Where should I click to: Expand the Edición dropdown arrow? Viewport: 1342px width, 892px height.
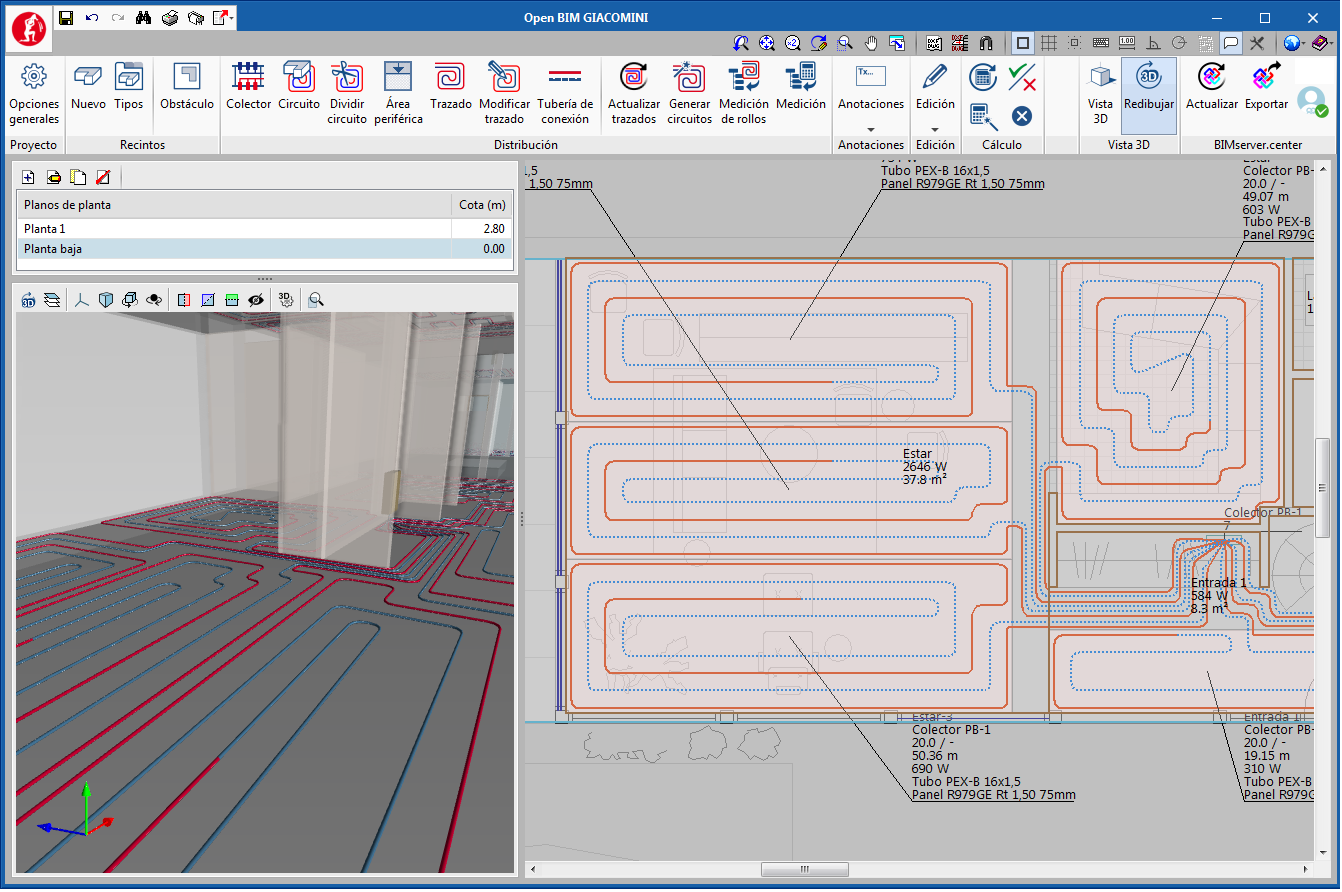[935, 129]
